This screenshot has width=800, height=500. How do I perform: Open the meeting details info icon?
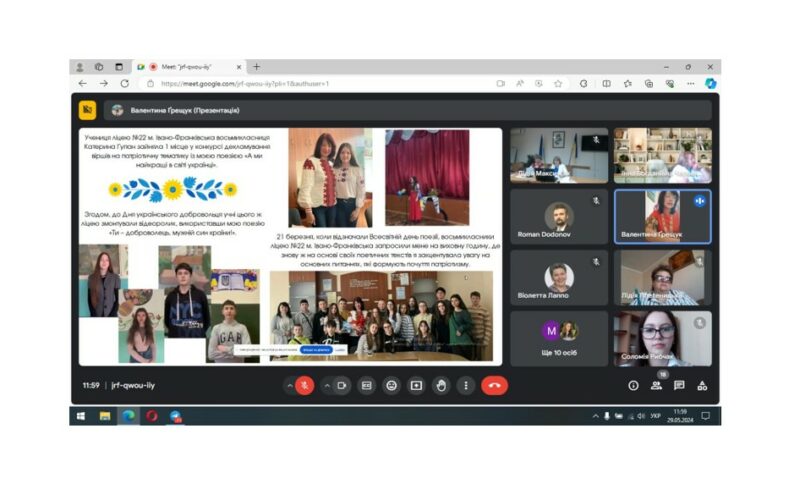(x=633, y=385)
